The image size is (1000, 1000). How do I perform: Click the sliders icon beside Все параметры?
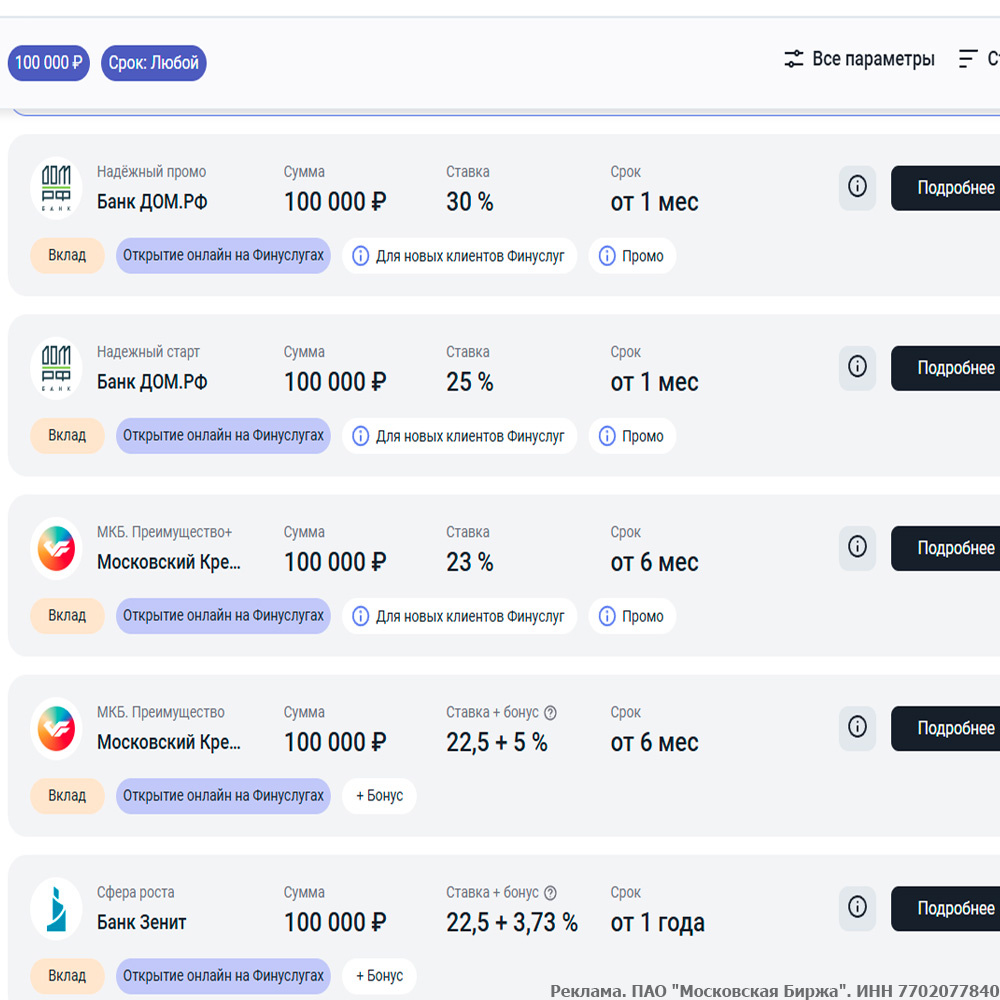[793, 59]
